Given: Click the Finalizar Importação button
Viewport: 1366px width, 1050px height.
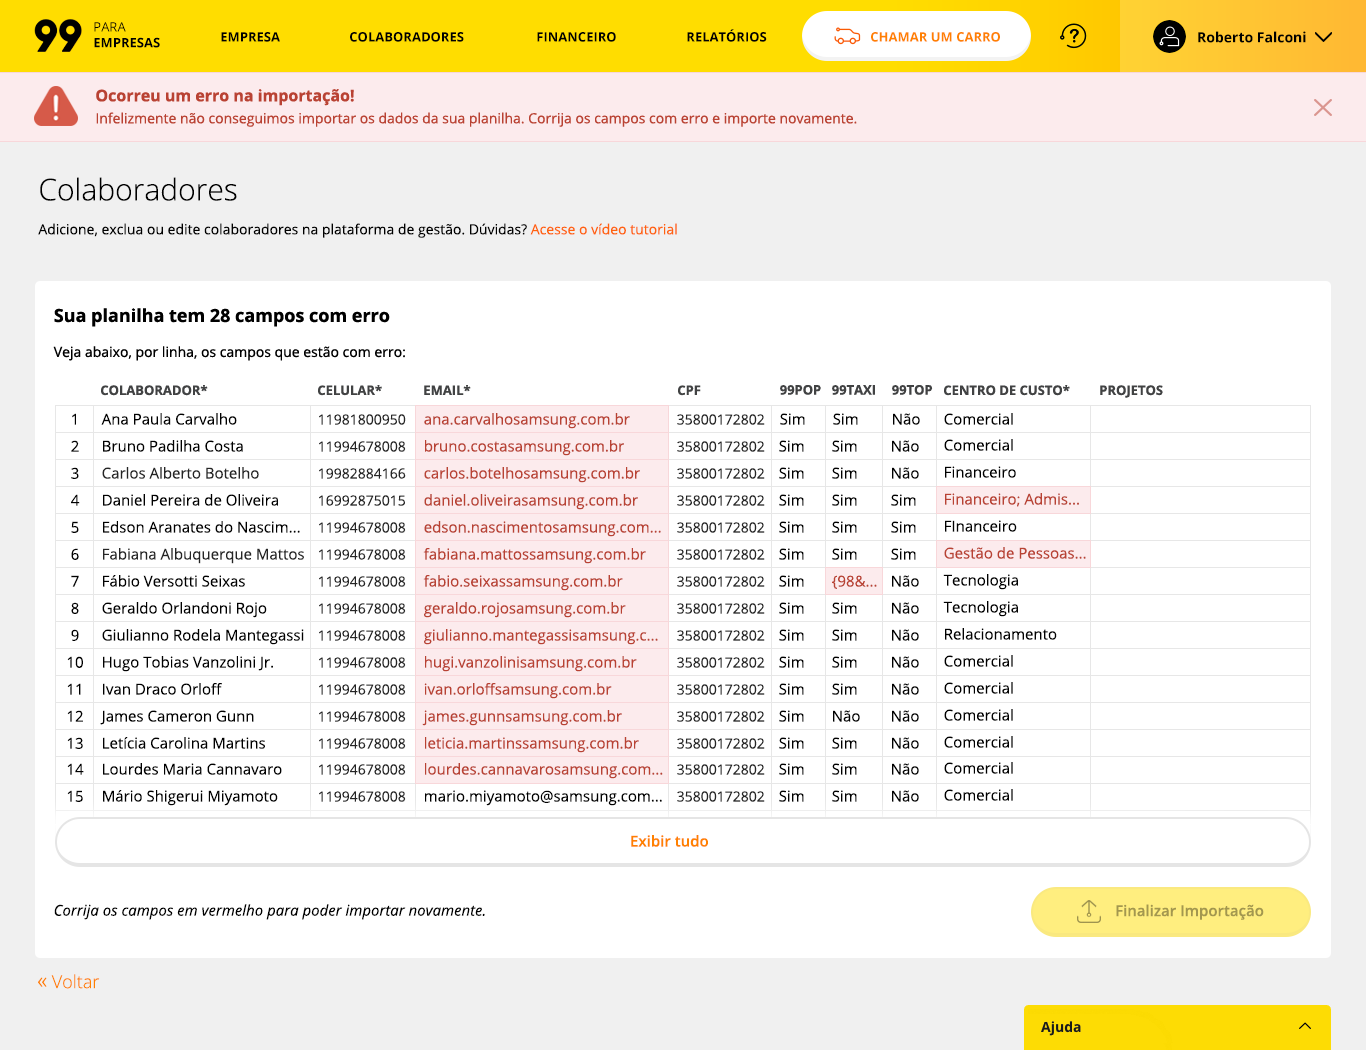Looking at the screenshot, I should pyautogui.click(x=1171, y=911).
